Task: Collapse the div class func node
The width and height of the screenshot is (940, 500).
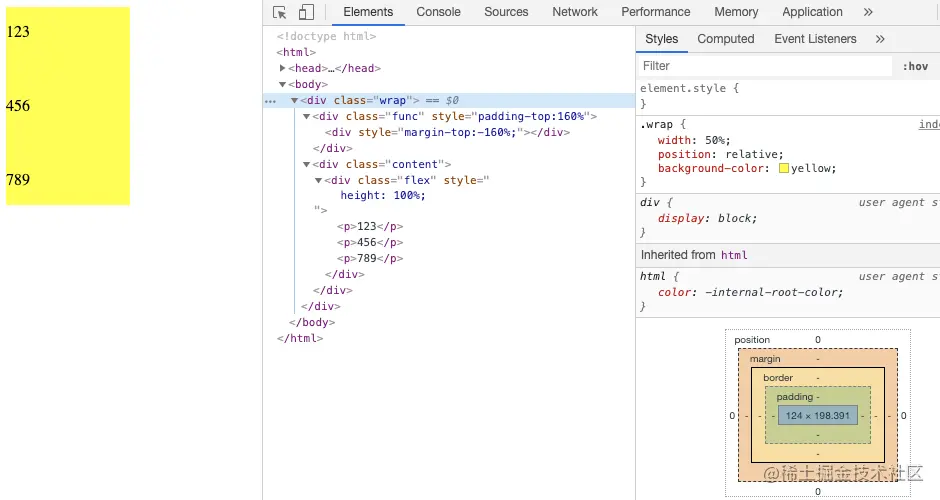Action: point(306,116)
